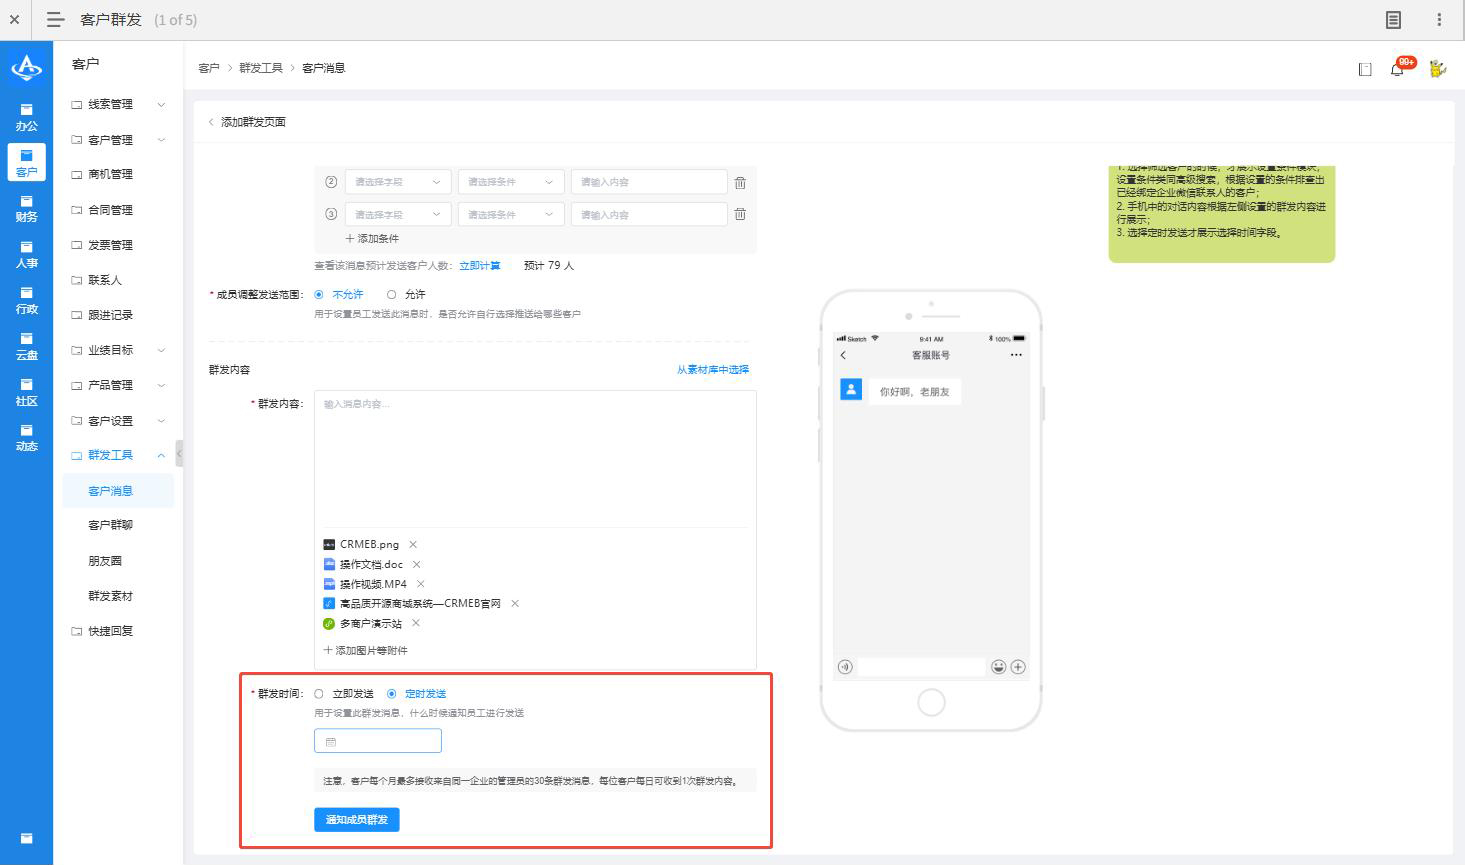Open the field dropdown in condition row 2
1465x865 pixels.
point(397,182)
